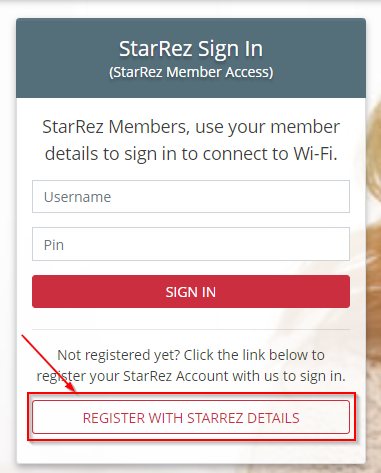Viewport: 381px width, 473px height.
Task: Click 'sign in.' at the end of register text
Action: coord(323,376)
